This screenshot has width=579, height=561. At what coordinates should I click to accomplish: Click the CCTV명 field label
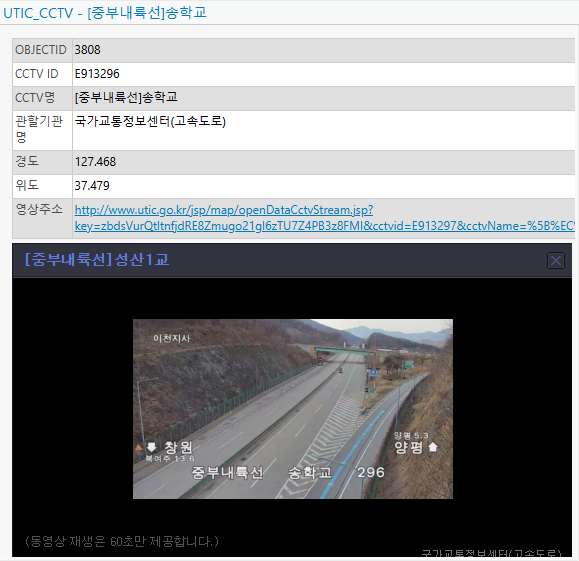coord(35,98)
